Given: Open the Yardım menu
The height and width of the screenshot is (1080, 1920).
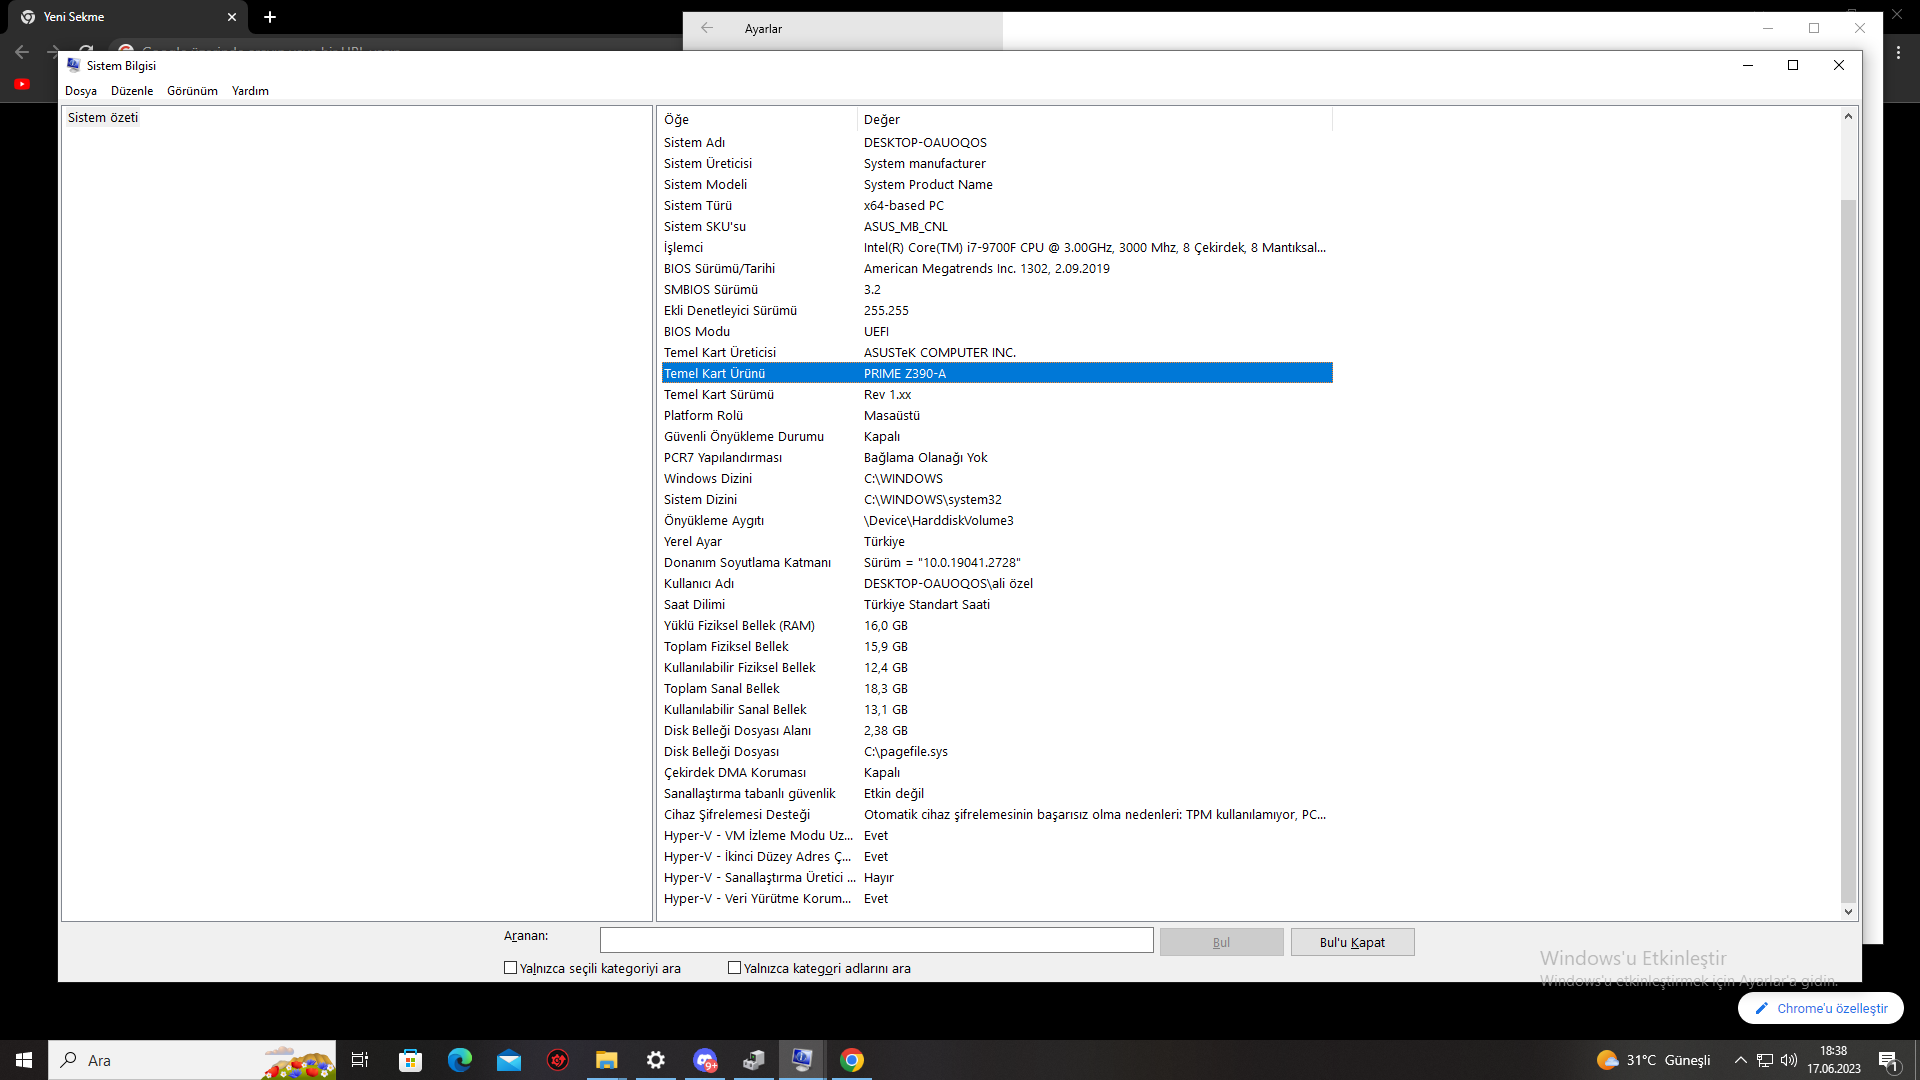Looking at the screenshot, I should pyautogui.click(x=250, y=91).
